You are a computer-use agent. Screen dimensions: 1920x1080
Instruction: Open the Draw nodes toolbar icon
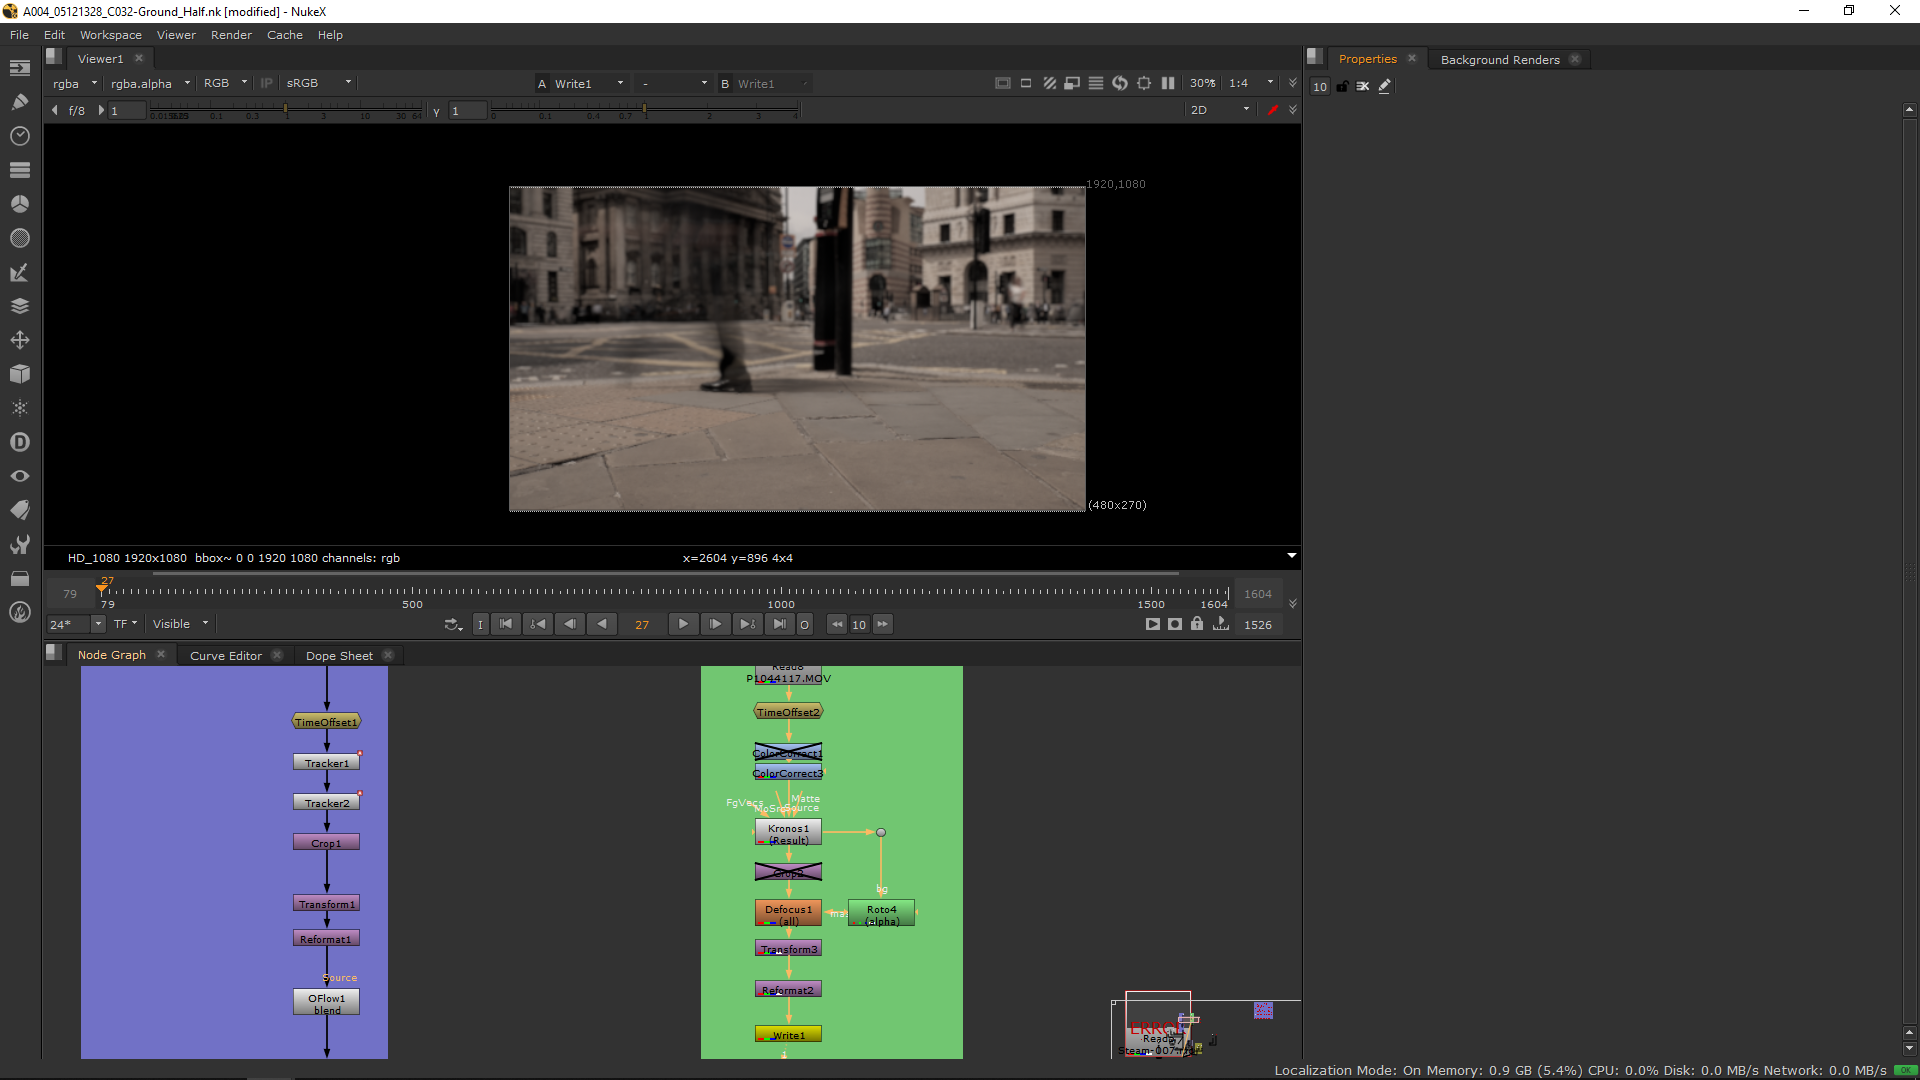19,102
